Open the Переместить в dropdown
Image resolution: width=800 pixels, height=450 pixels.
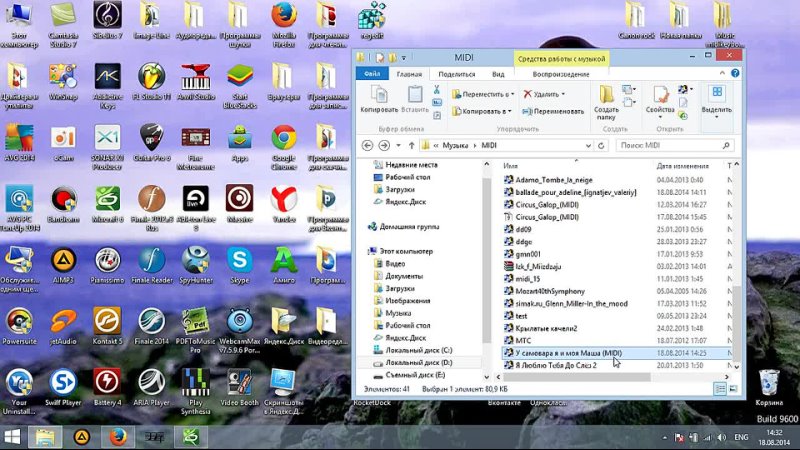[483, 94]
